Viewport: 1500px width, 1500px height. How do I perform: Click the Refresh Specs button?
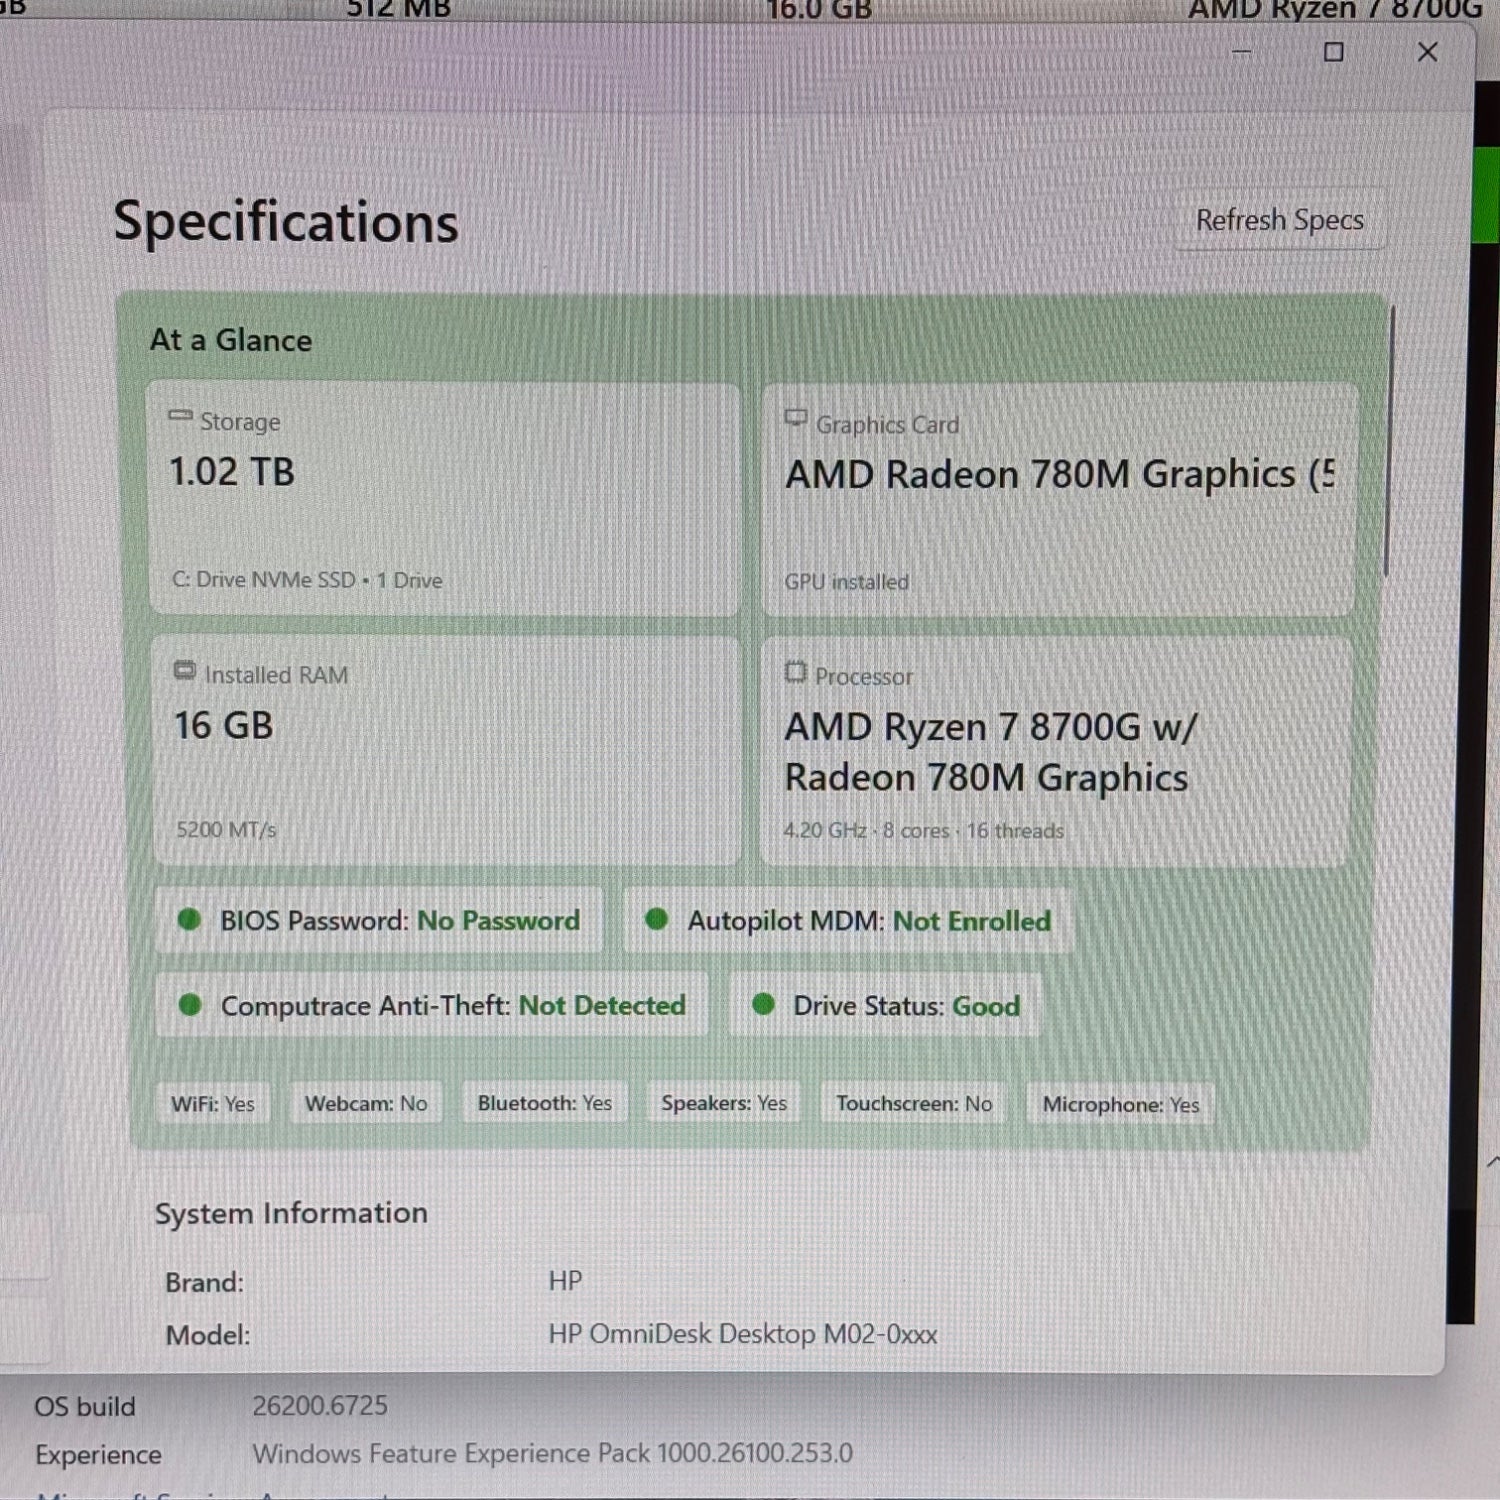pos(1279,219)
